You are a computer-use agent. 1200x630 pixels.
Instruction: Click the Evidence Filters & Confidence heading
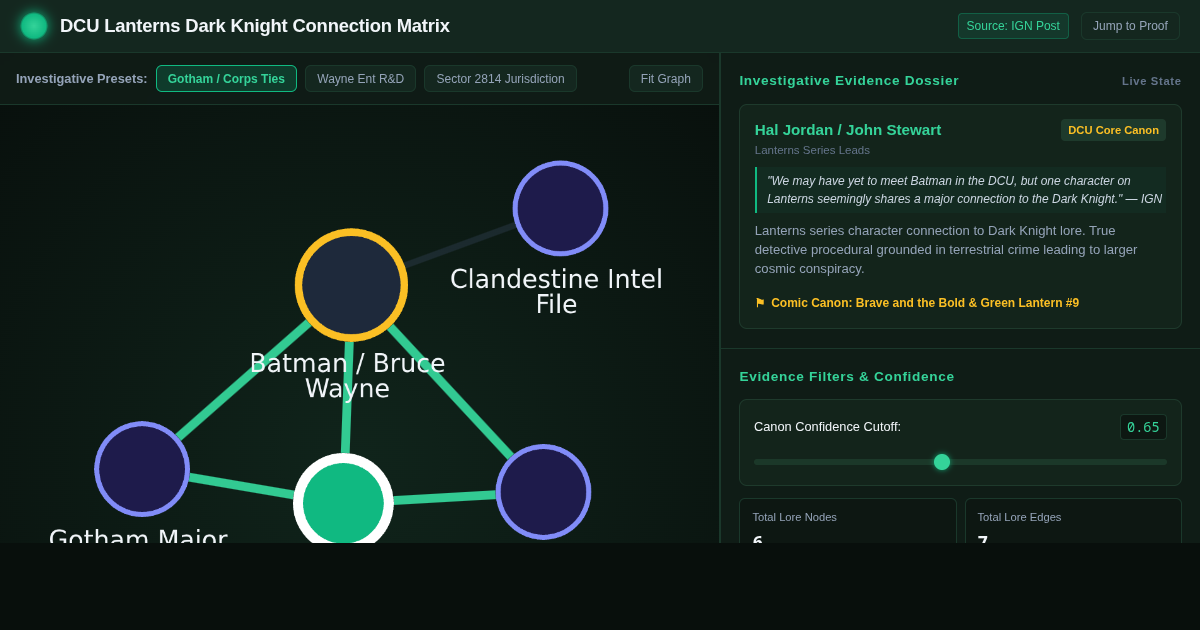coord(847,377)
